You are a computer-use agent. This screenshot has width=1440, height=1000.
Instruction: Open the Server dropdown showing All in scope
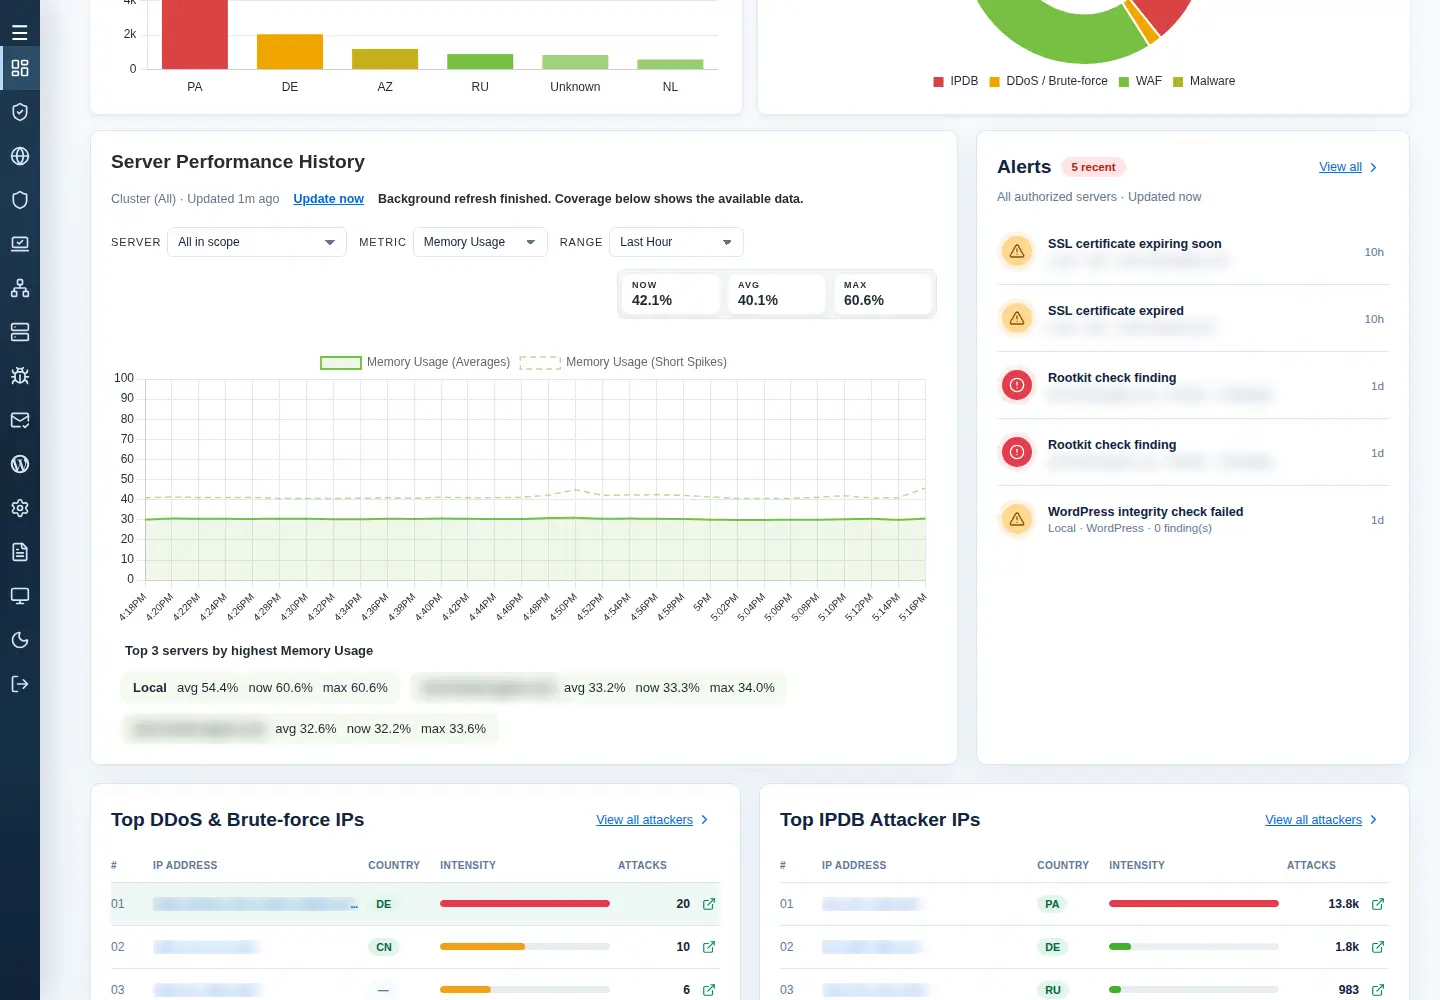click(257, 242)
